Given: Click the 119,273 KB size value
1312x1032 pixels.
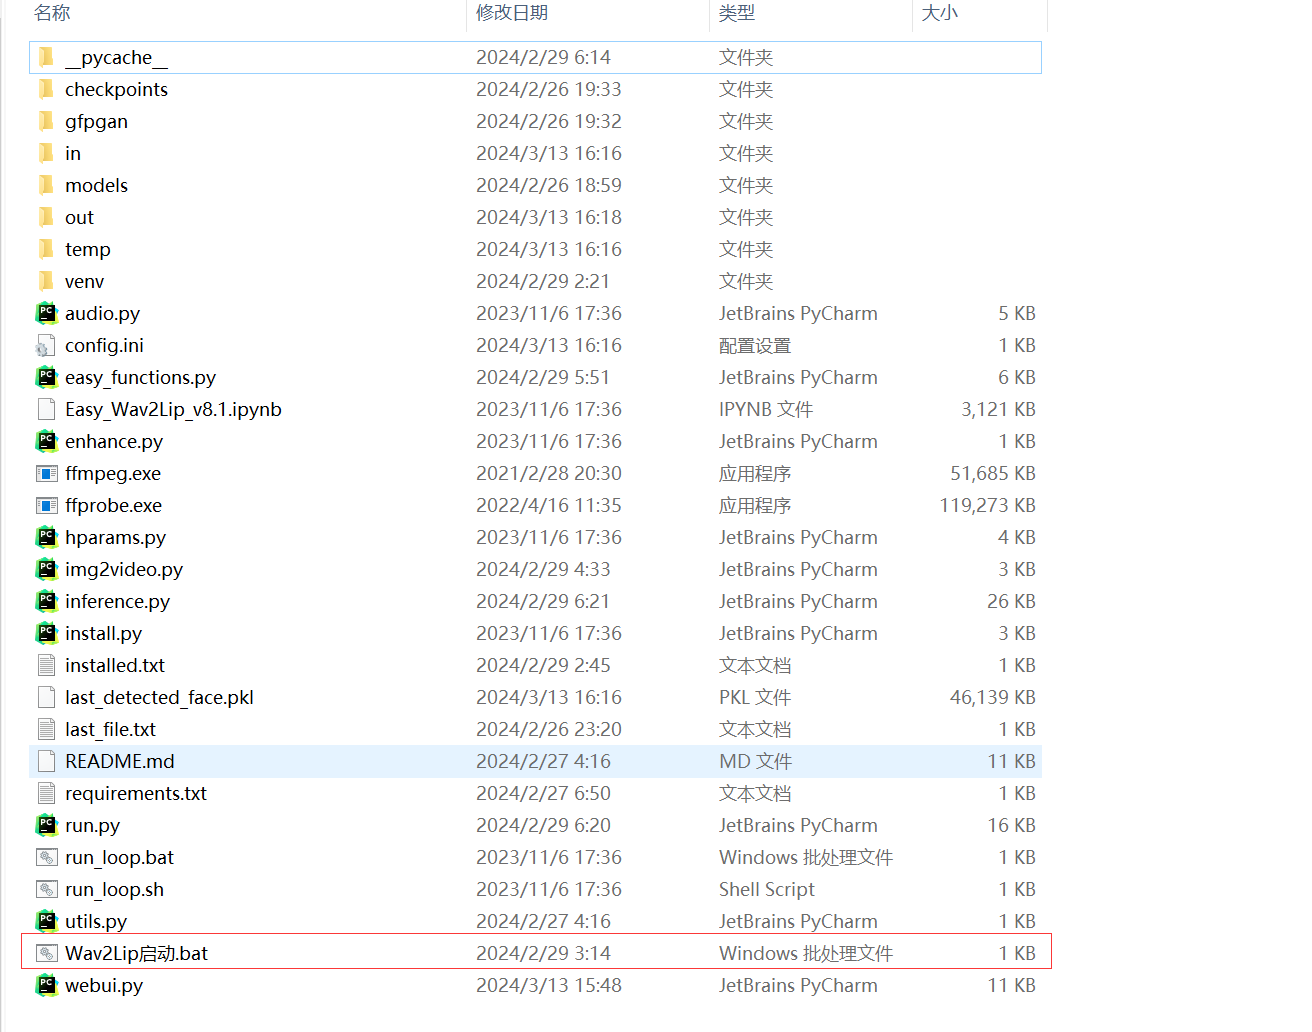Looking at the screenshot, I should 988,505.
